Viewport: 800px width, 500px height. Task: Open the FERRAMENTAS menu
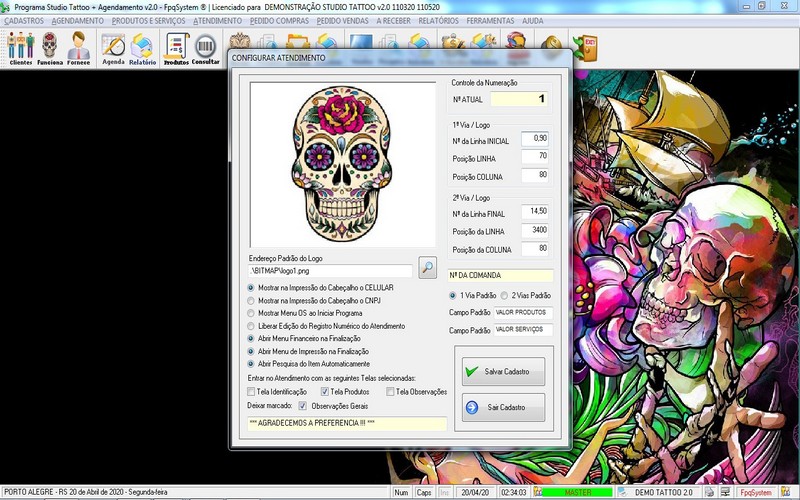[x=490, y=21]
